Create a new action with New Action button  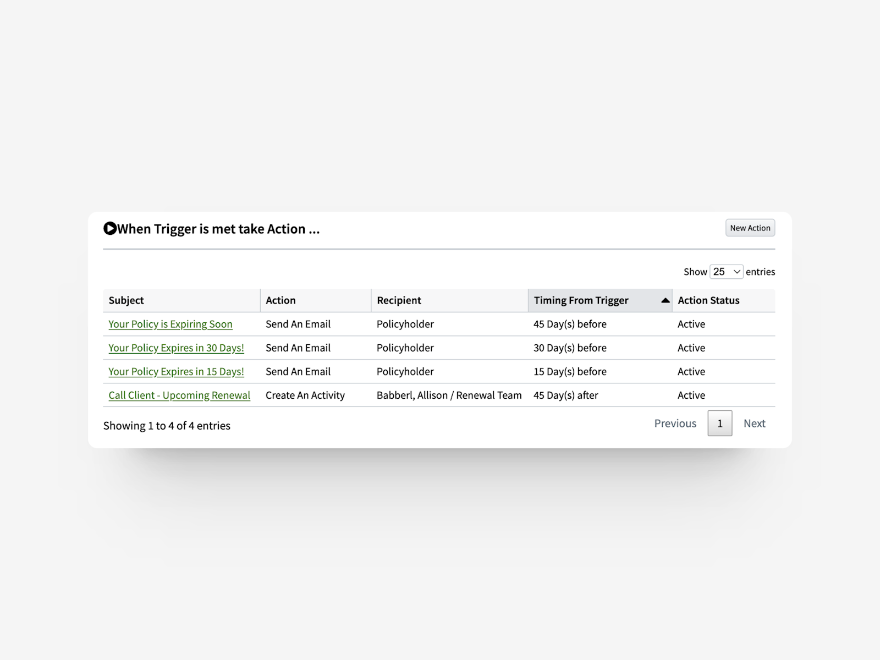(749, 227)
